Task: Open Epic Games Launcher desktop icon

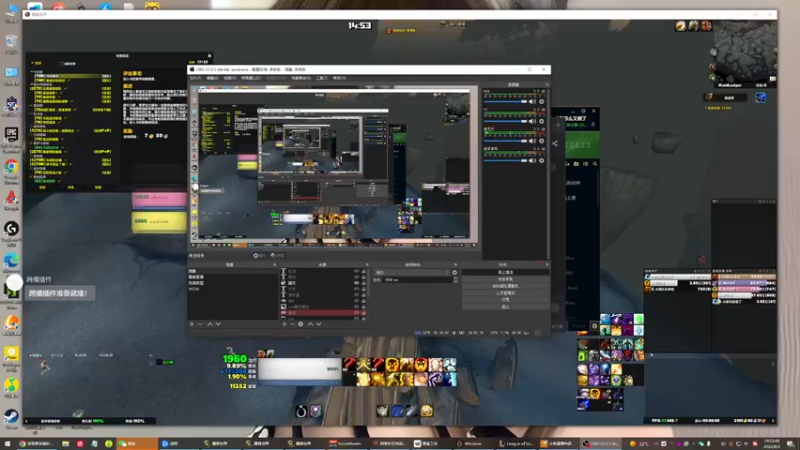Action: (x=11, y=135)
